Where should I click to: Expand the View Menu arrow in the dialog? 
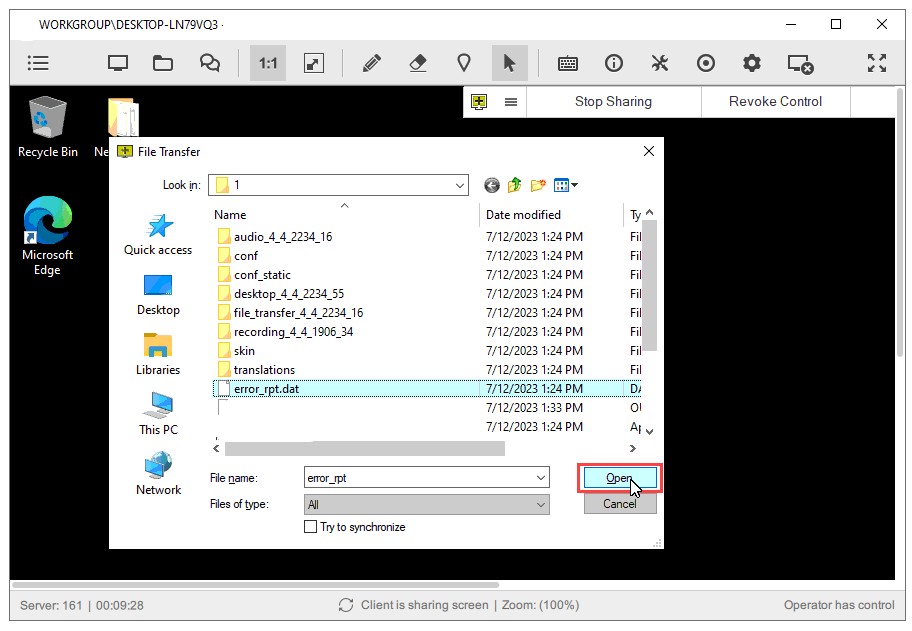(575, 184)
